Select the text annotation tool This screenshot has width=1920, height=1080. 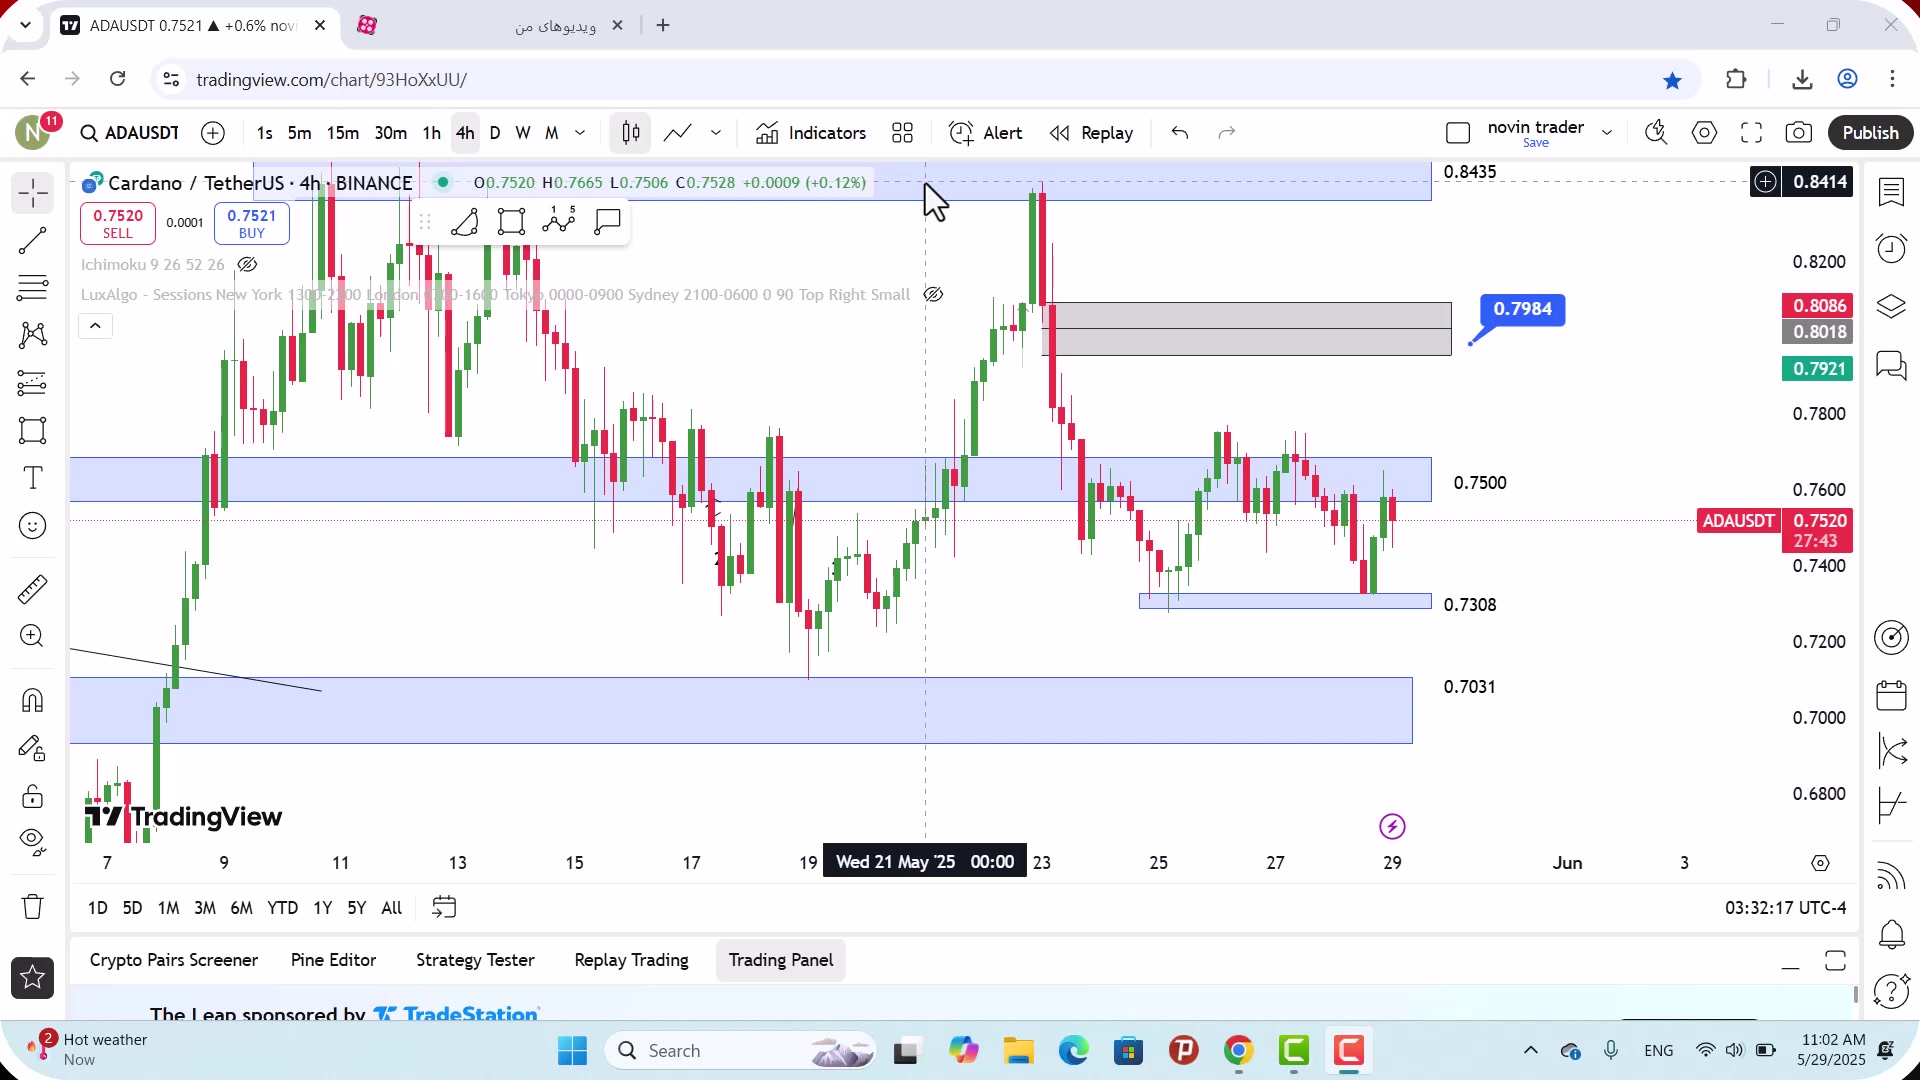(33, 478)
